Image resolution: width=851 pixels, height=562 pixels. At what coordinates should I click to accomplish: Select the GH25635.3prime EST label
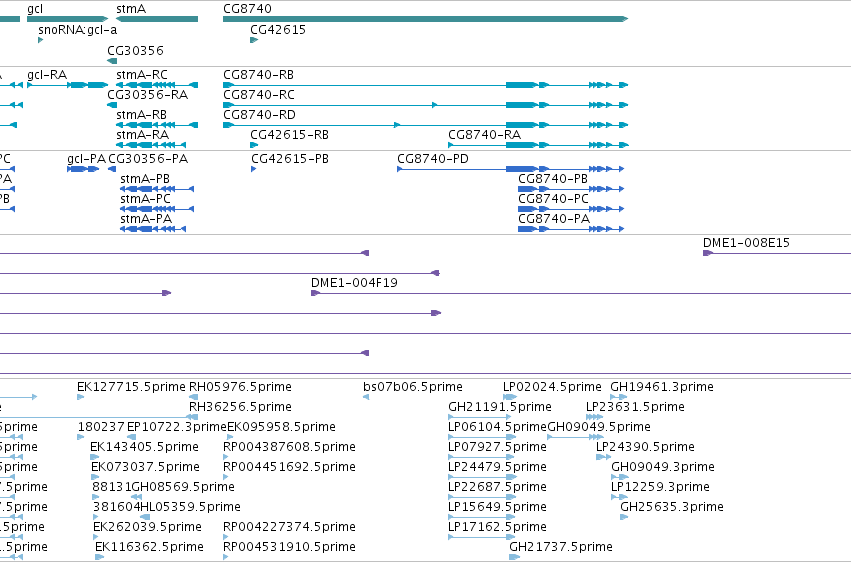[672, 507]
